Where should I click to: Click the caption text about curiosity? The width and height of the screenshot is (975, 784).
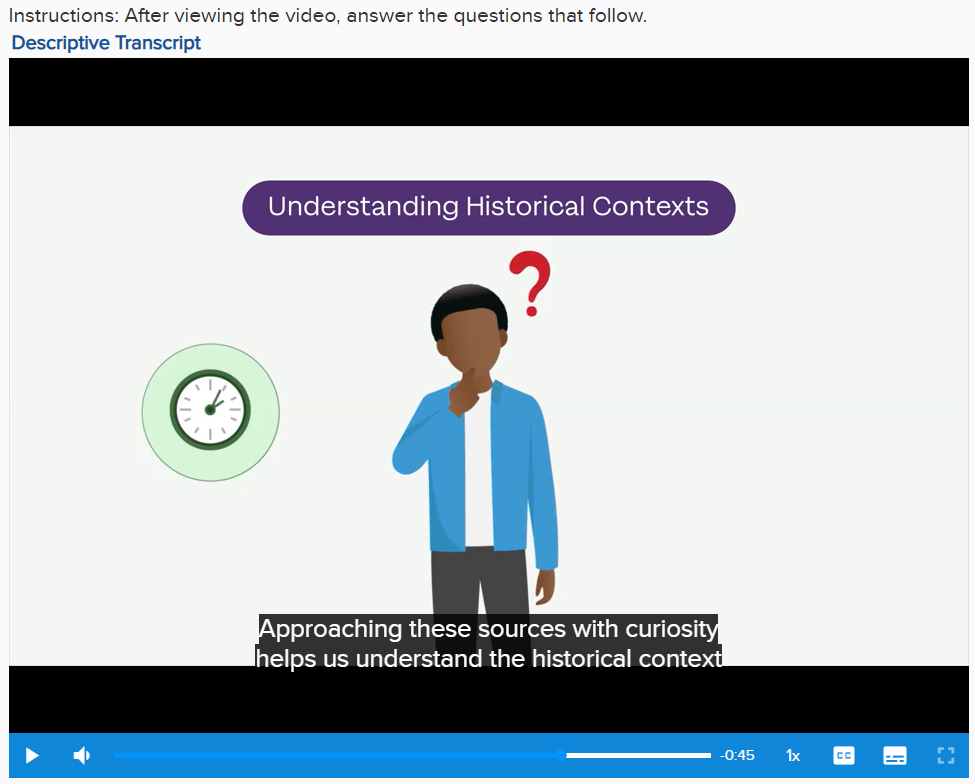pos(489,643)
